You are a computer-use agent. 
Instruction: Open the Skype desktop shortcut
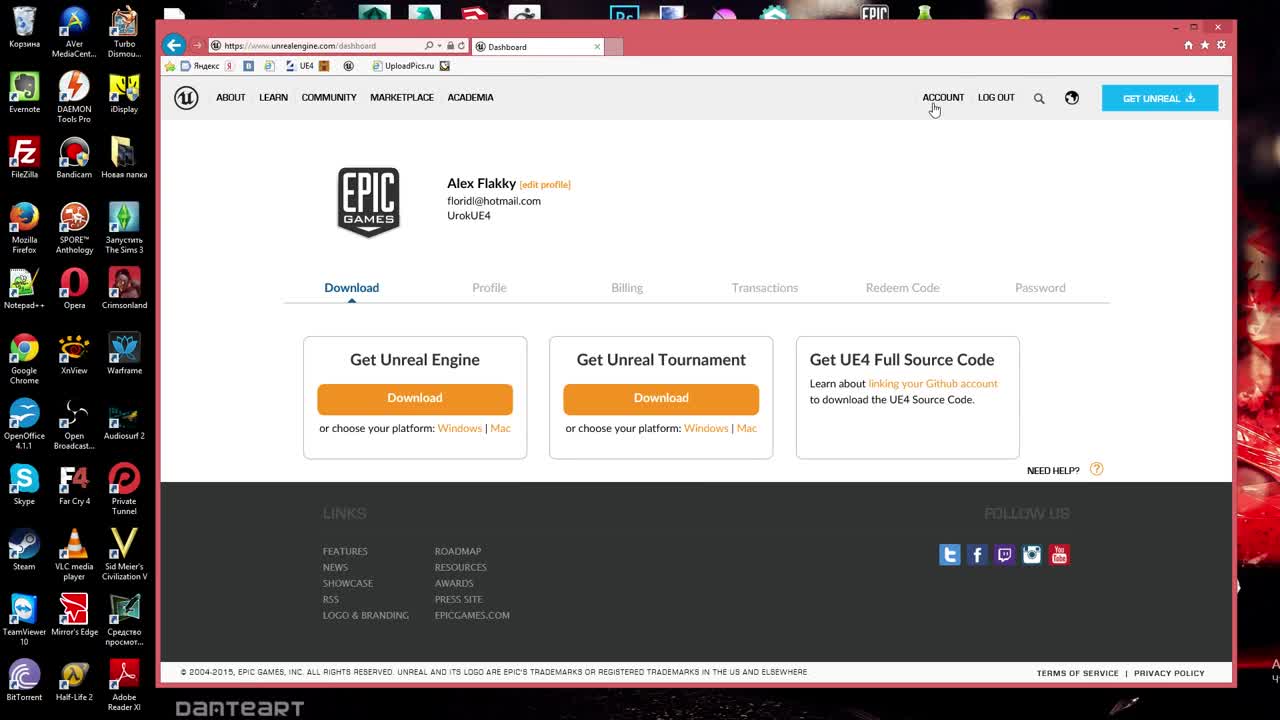click(x=24, y=485)
